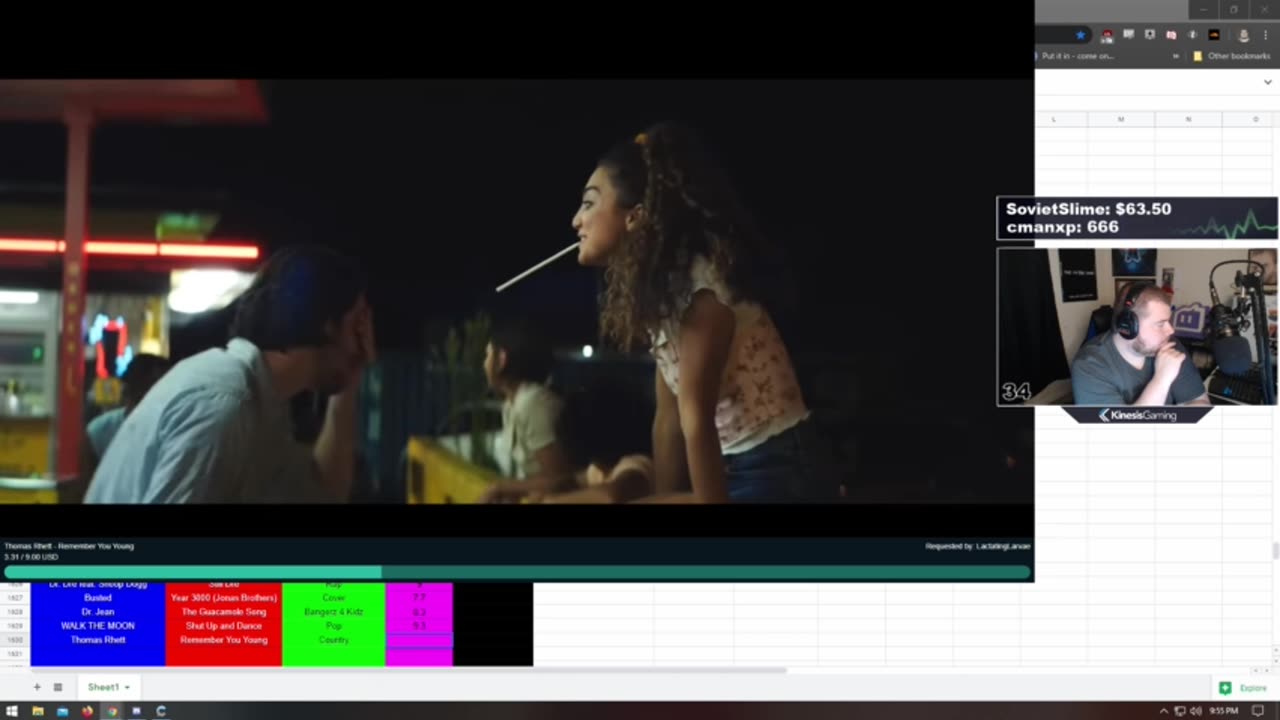This screenshot has width=1280, height=720.
Task: Collapse the Sheets header with the down chevron
Action: pos(1268,83)
